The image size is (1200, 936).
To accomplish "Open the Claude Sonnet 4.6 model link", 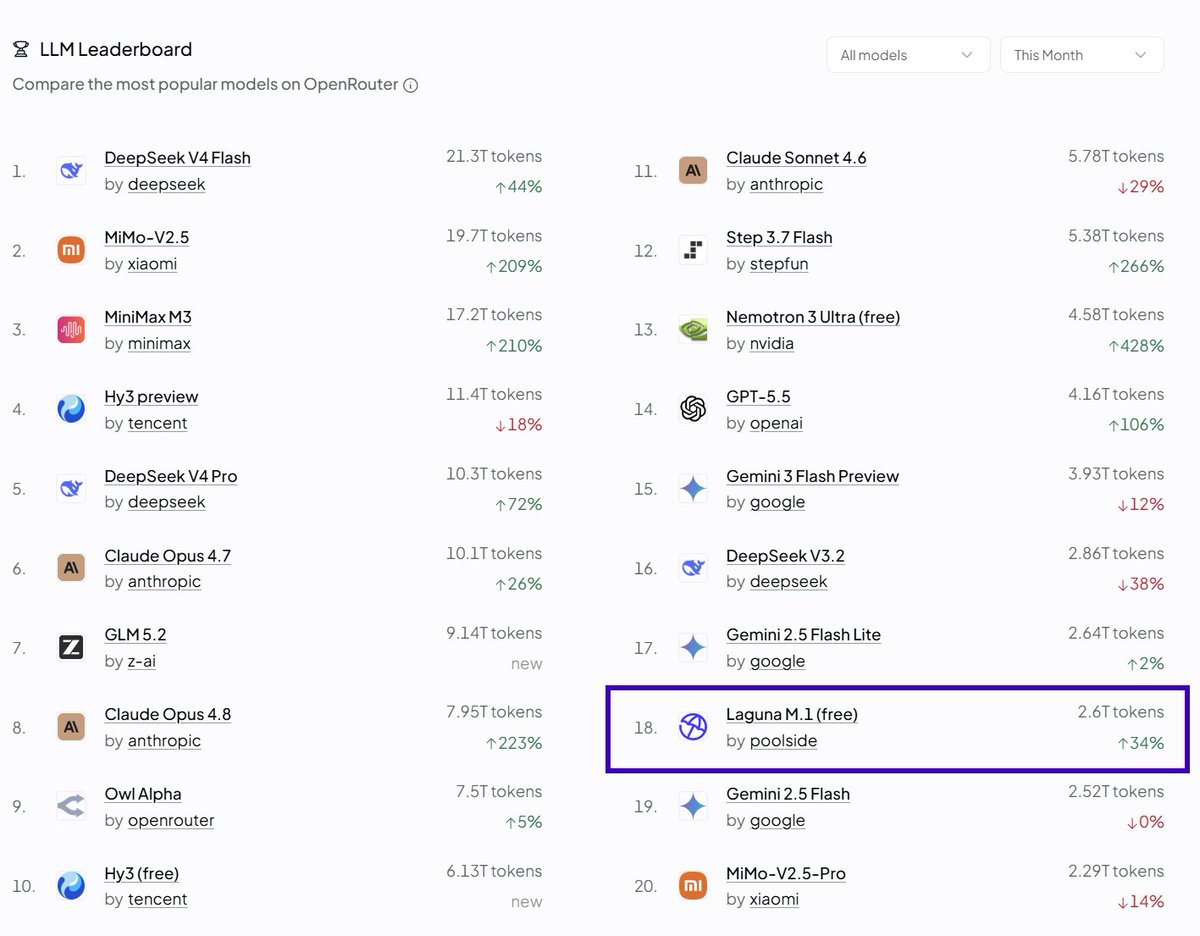I will 796,158.
